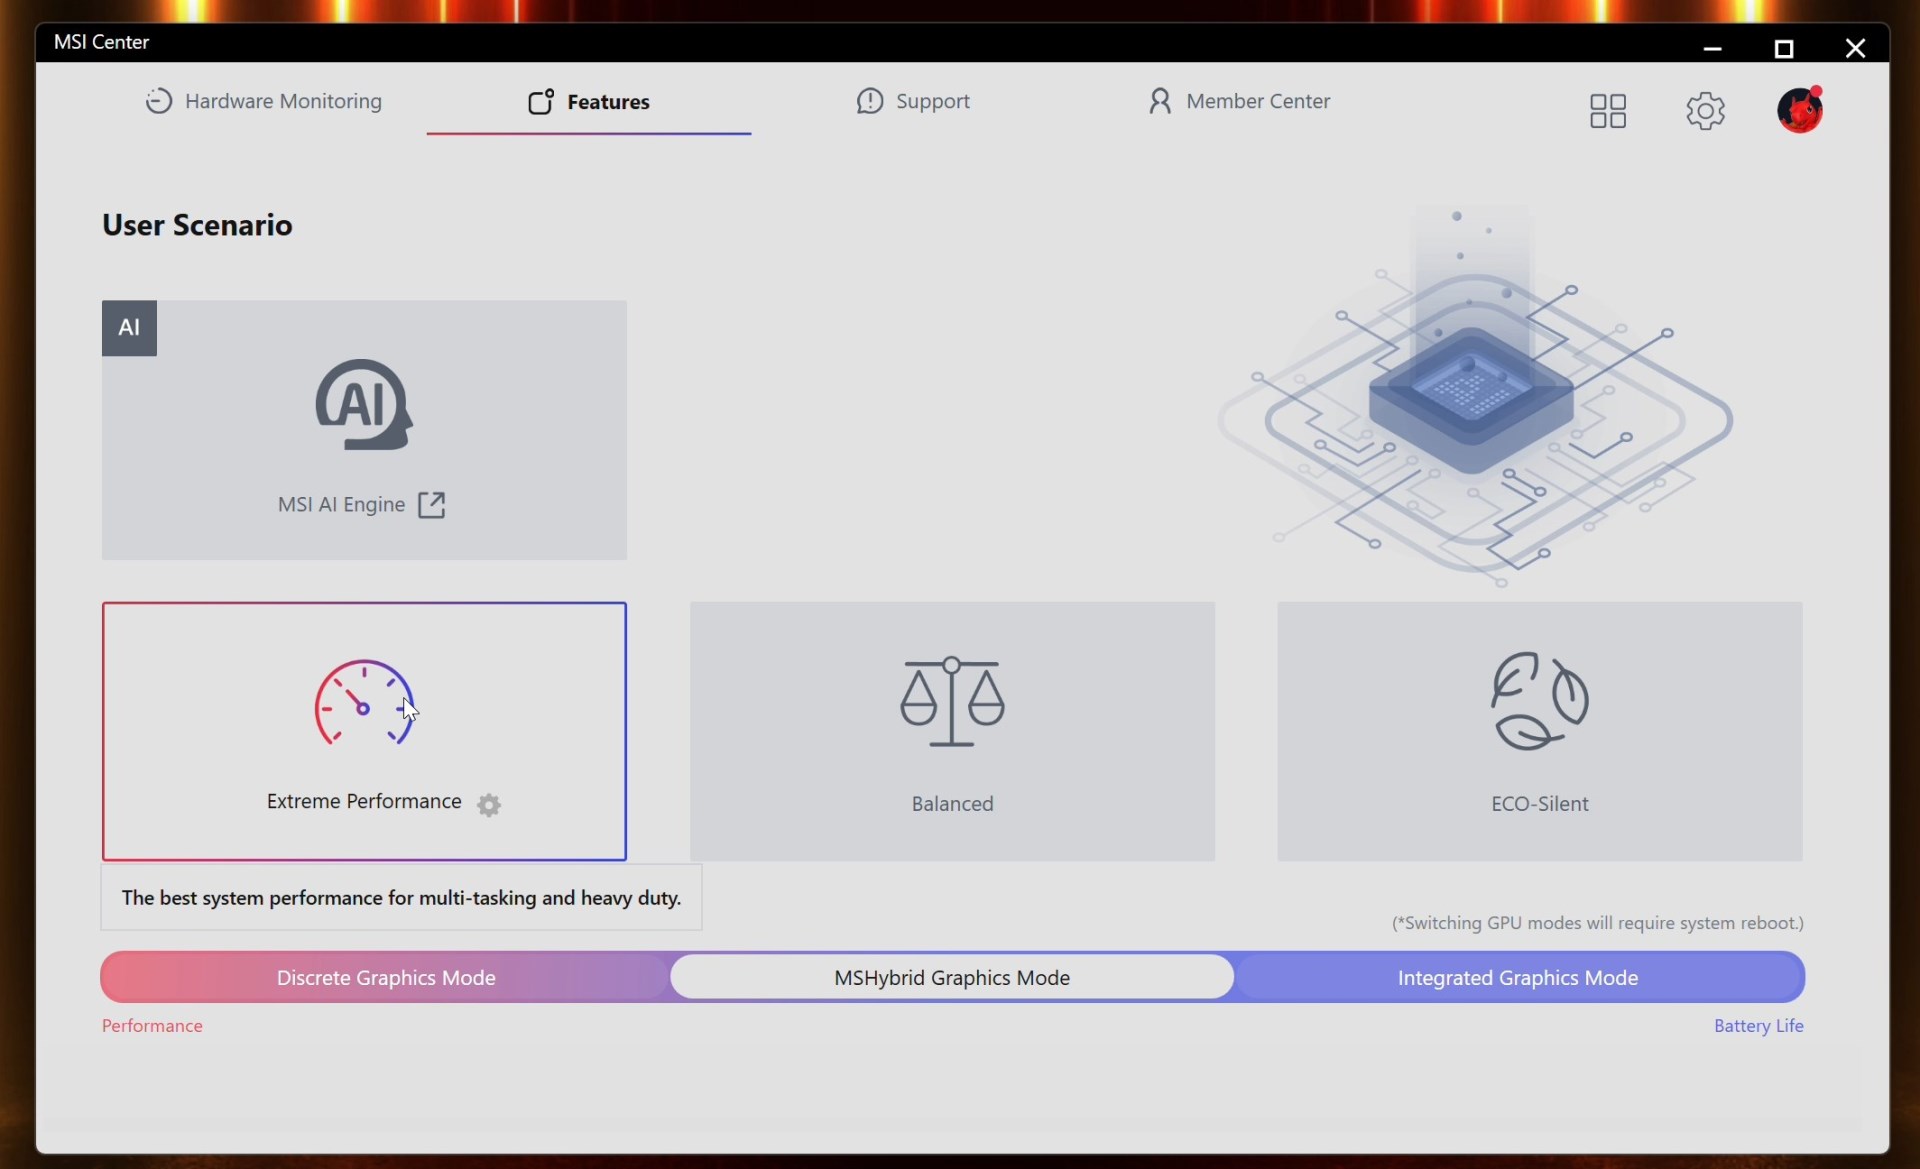Click the AI badge on the engine tile

tap(129, 328)
